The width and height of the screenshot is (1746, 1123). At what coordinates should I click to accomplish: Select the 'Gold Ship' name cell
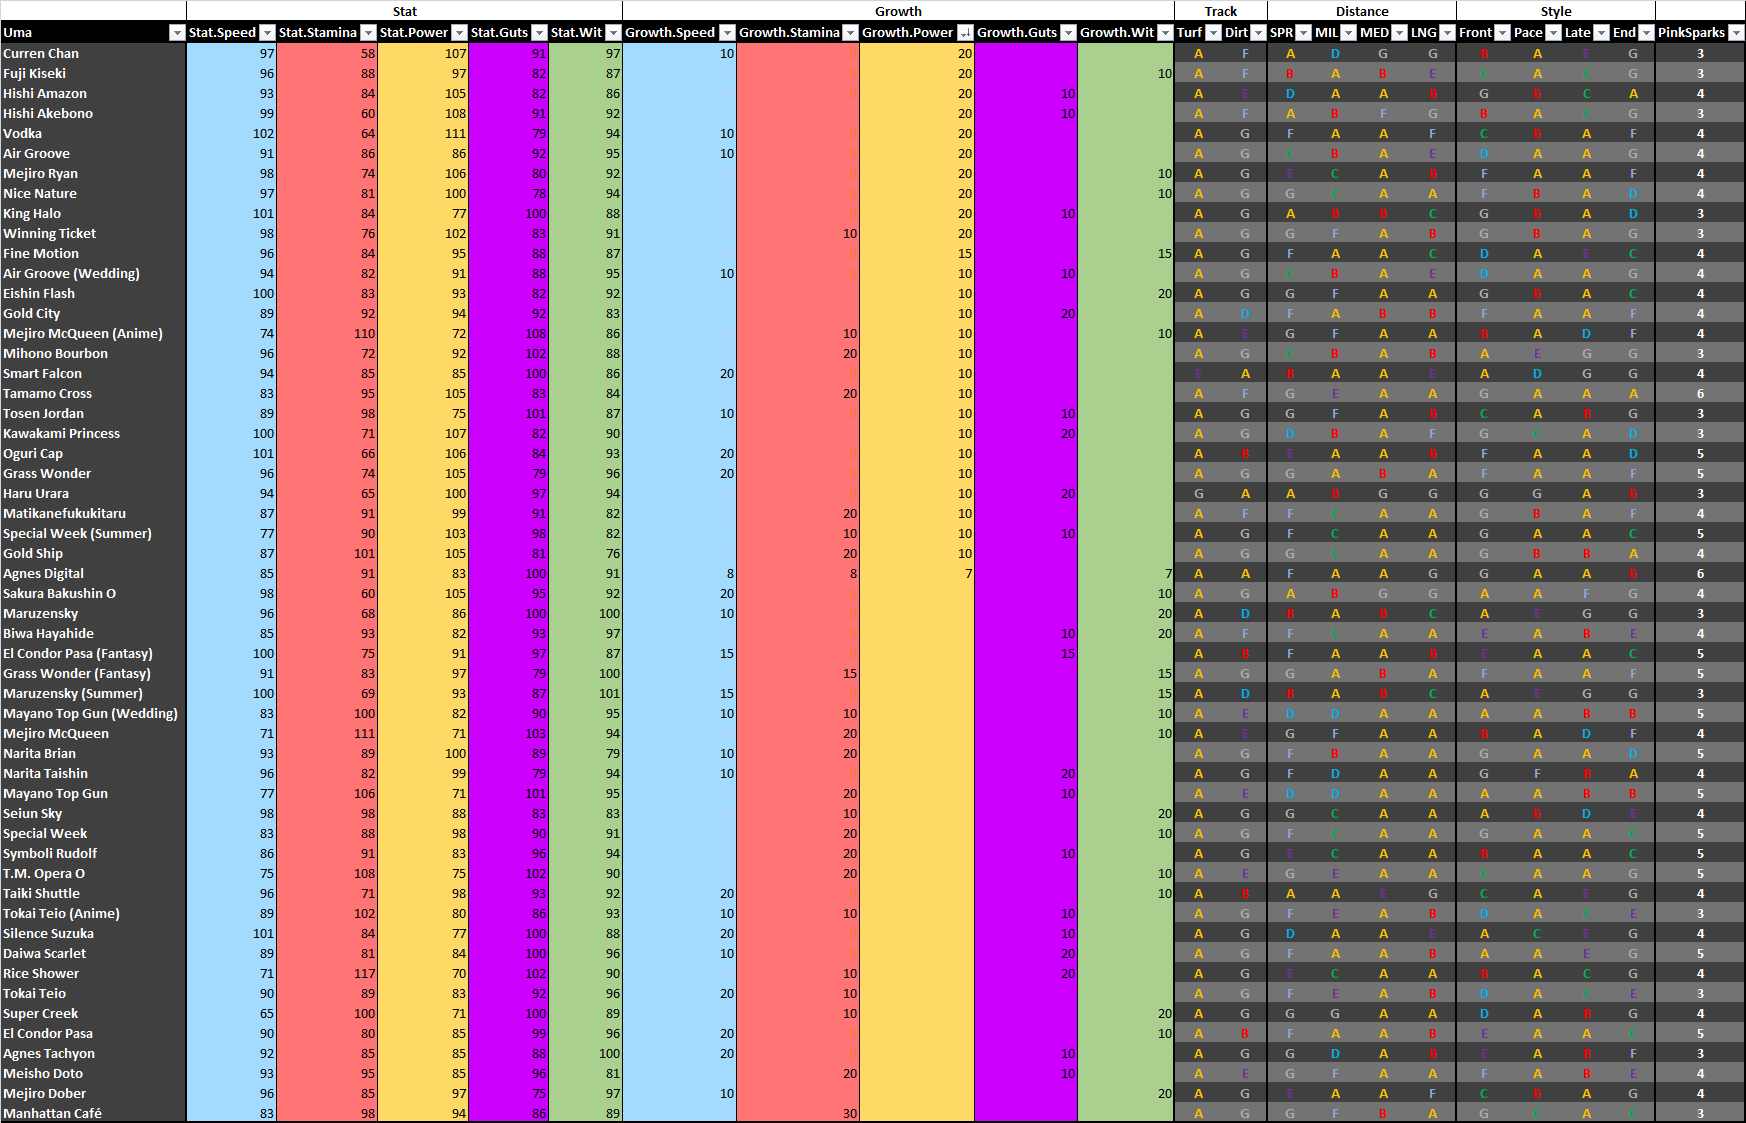(93, 553)
